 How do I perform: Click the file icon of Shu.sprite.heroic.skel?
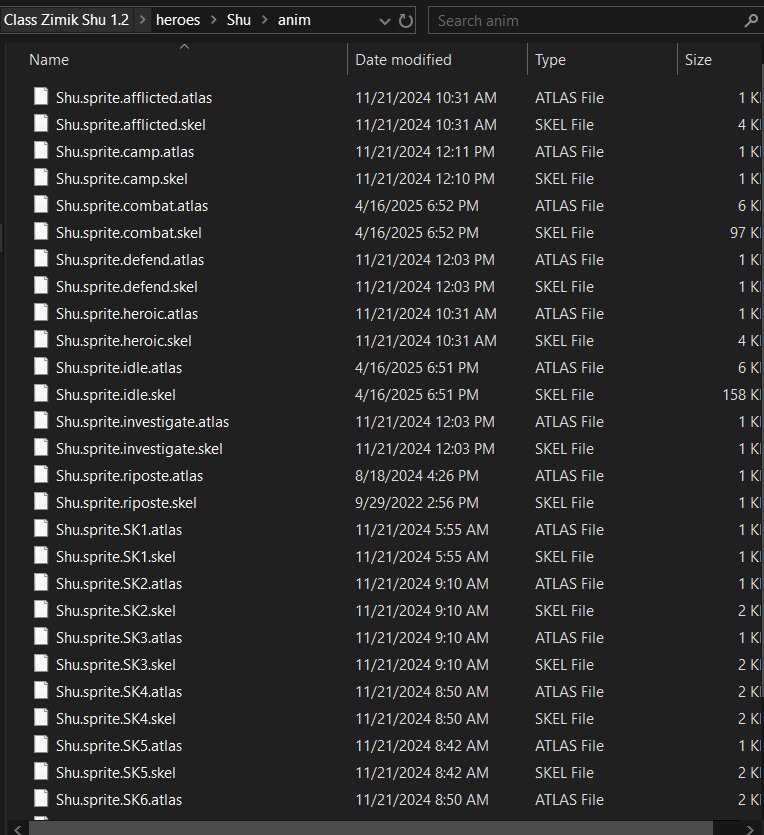click(41, 340)
